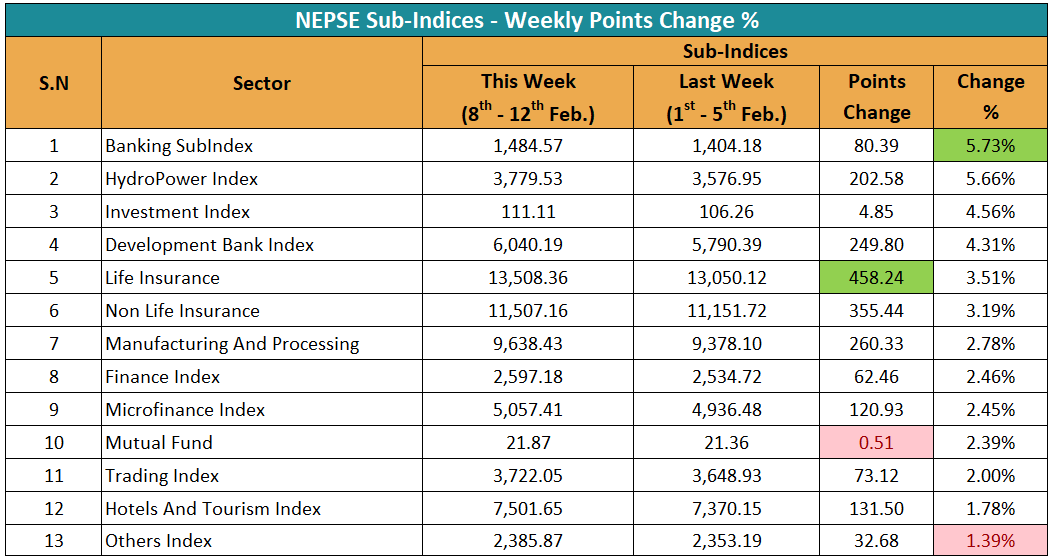Select the This Week column header
1052x558 pixels.
pos(528,97)
